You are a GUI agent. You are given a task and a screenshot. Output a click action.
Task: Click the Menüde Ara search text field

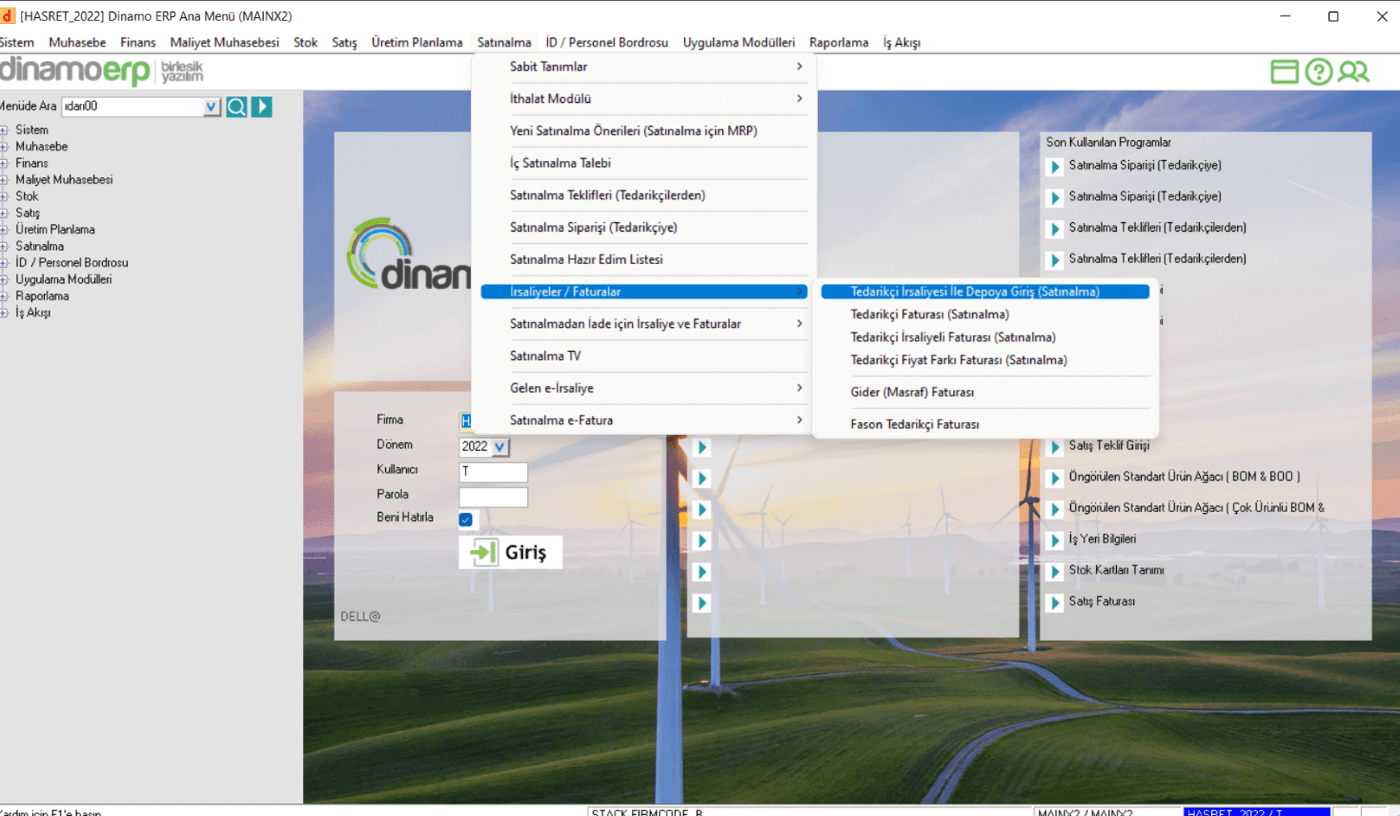tap(132, 107)
